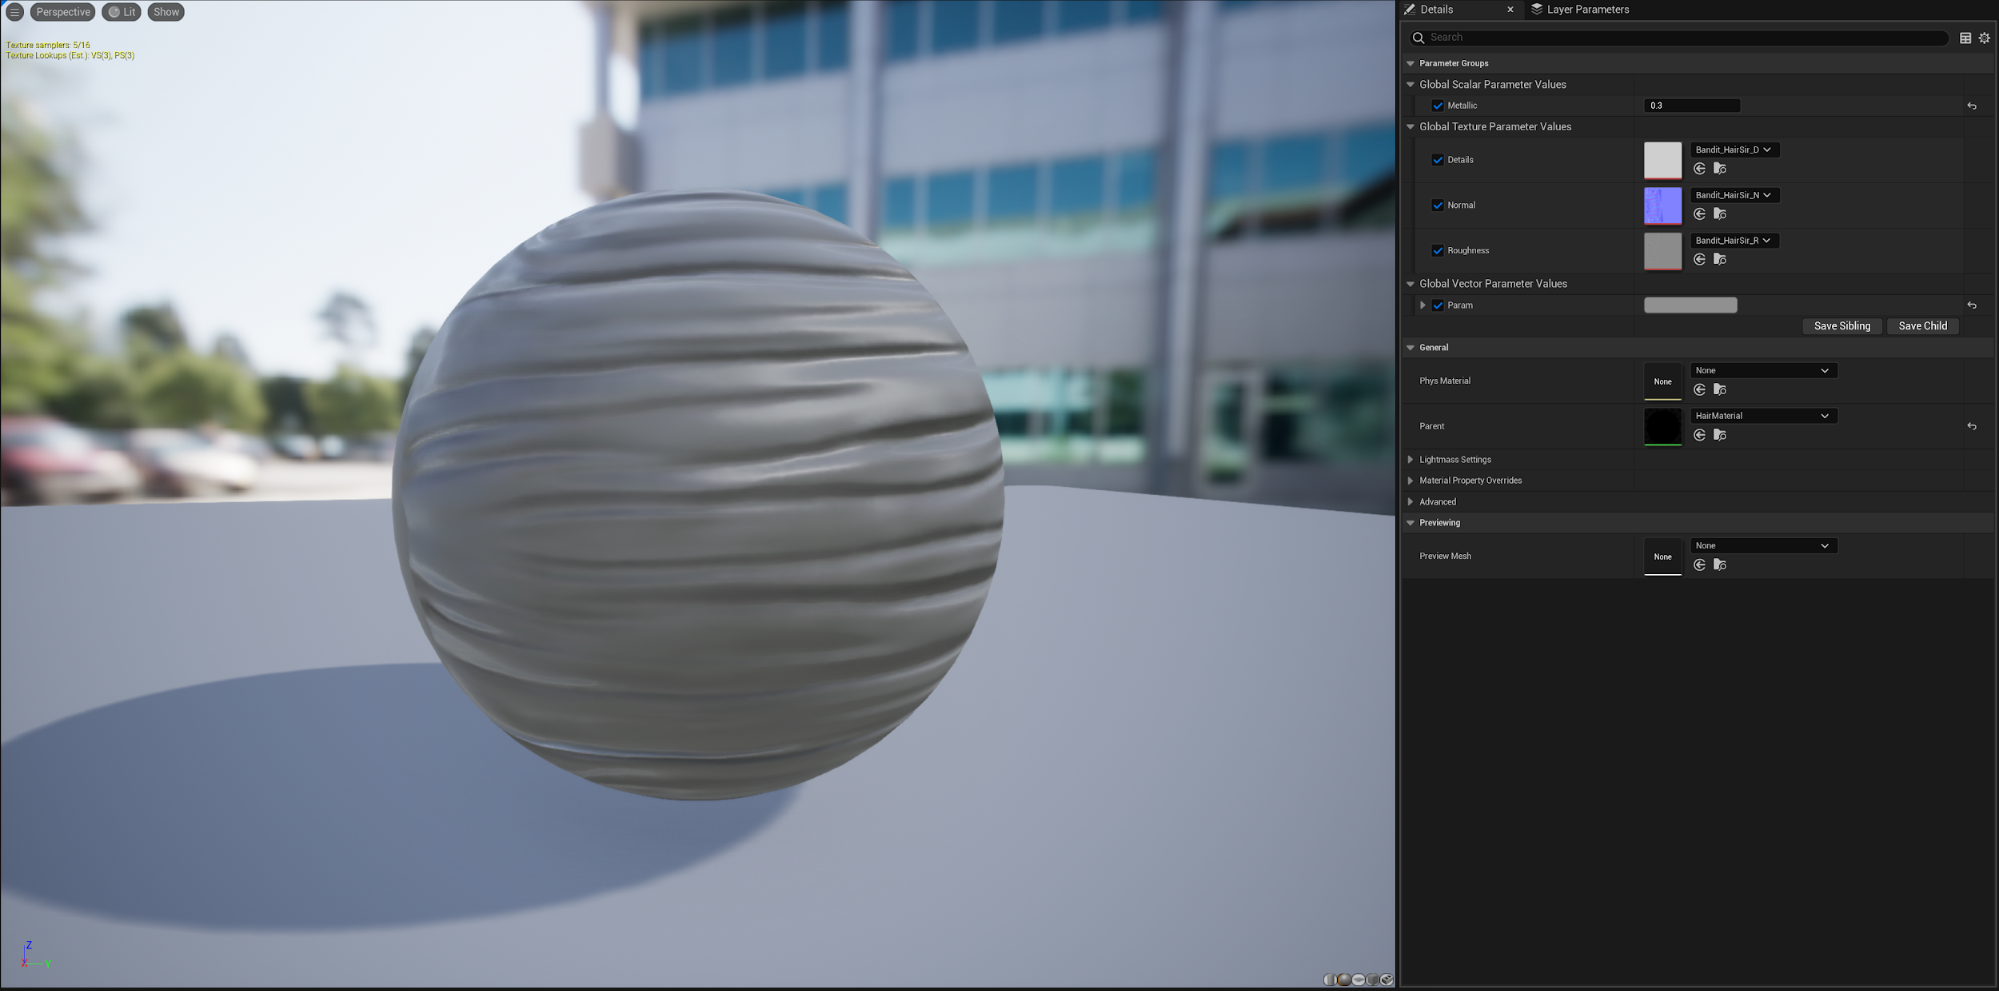Close the Details tab
Screen dimensions: 1999x991
(x=1510, y=9)
